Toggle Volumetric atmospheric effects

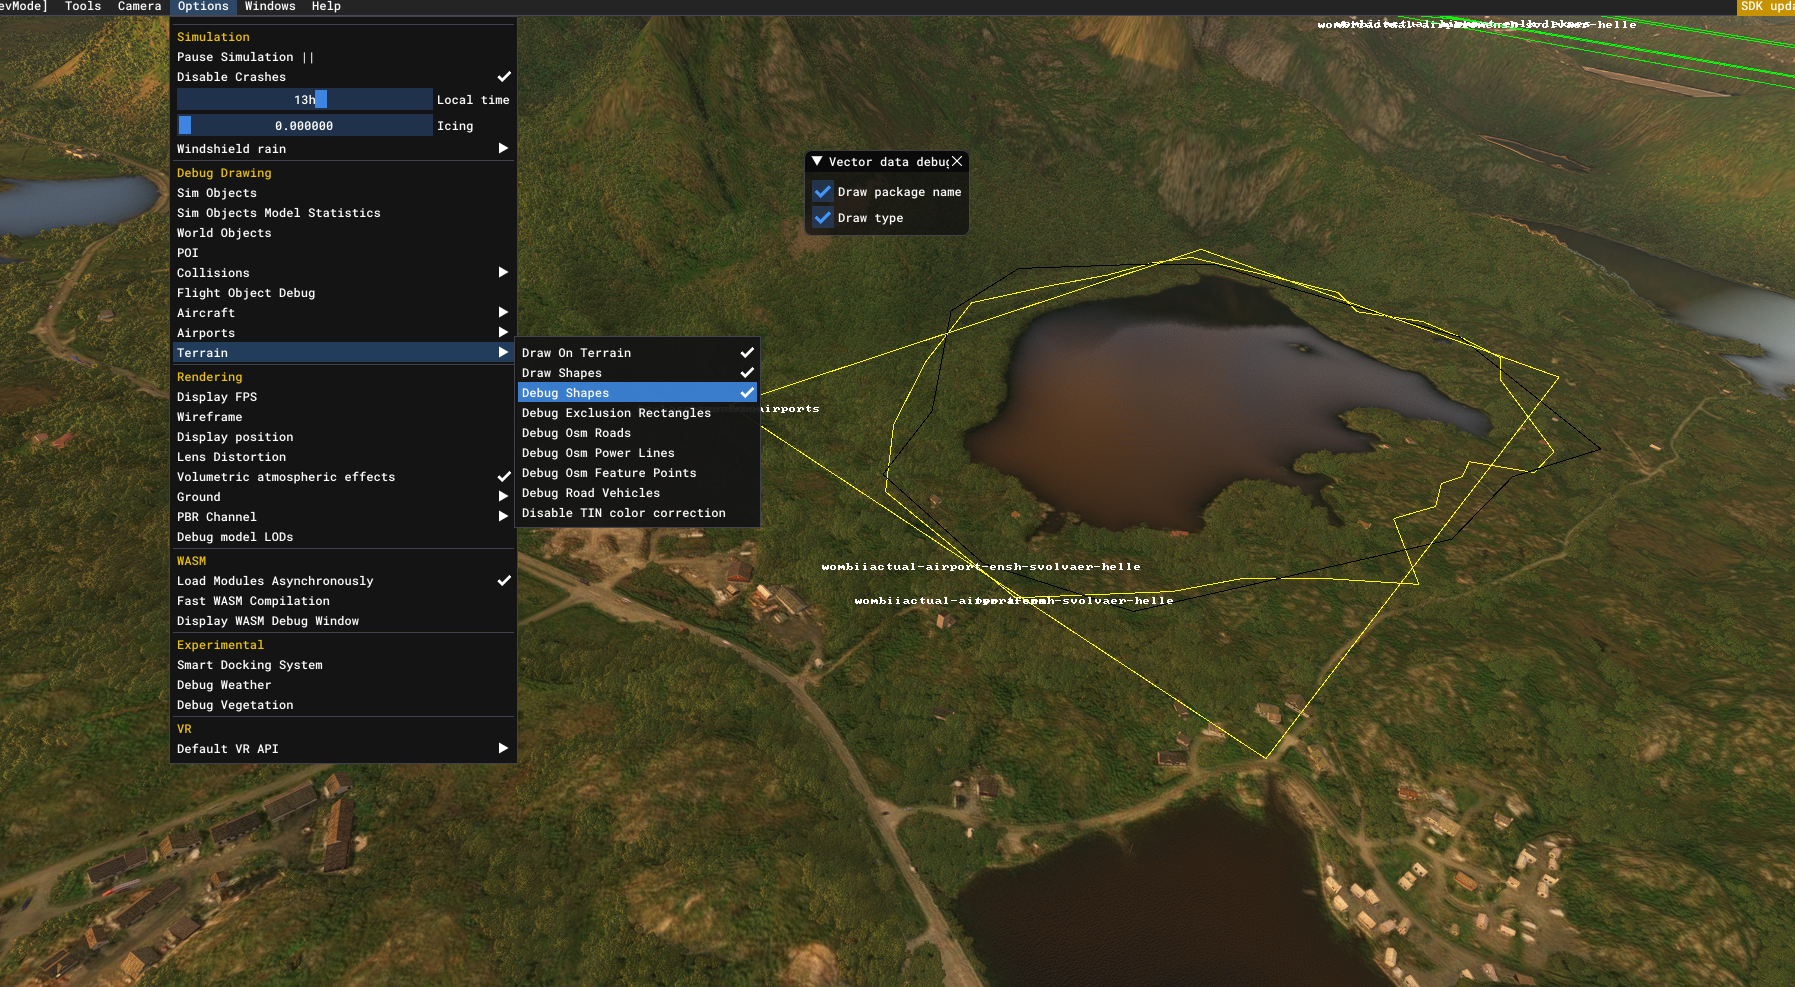(344, 477)
